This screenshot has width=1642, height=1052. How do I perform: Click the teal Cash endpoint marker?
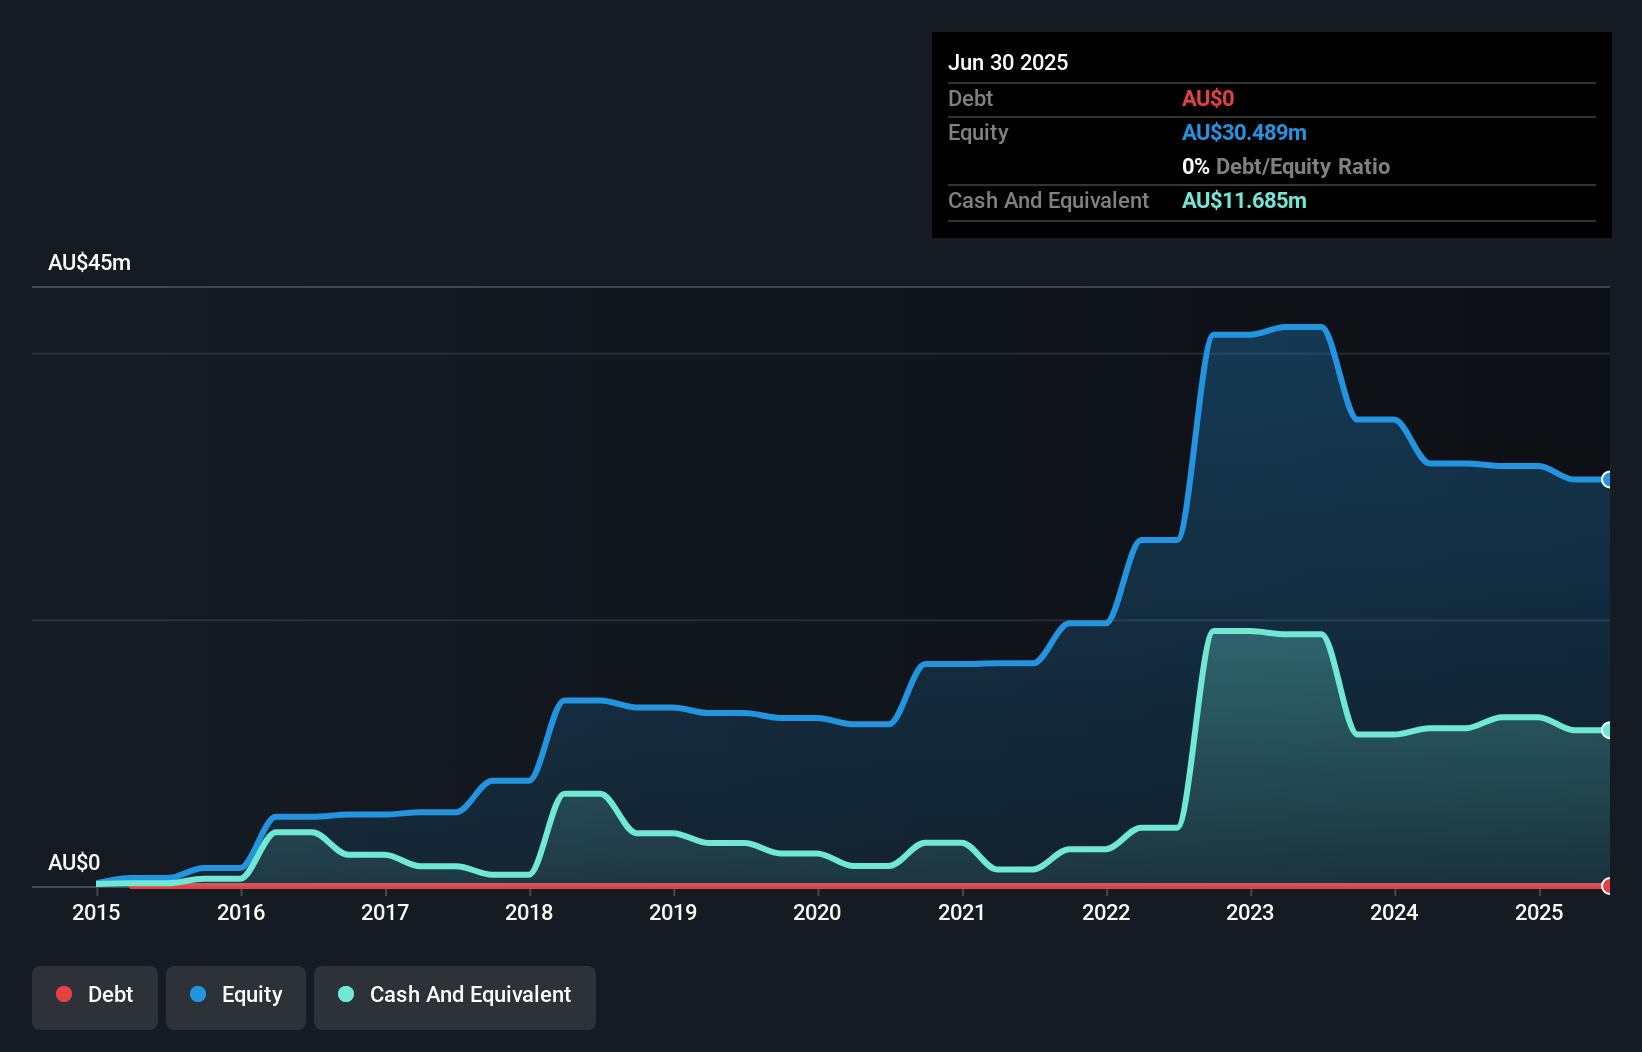point(1607,730)
